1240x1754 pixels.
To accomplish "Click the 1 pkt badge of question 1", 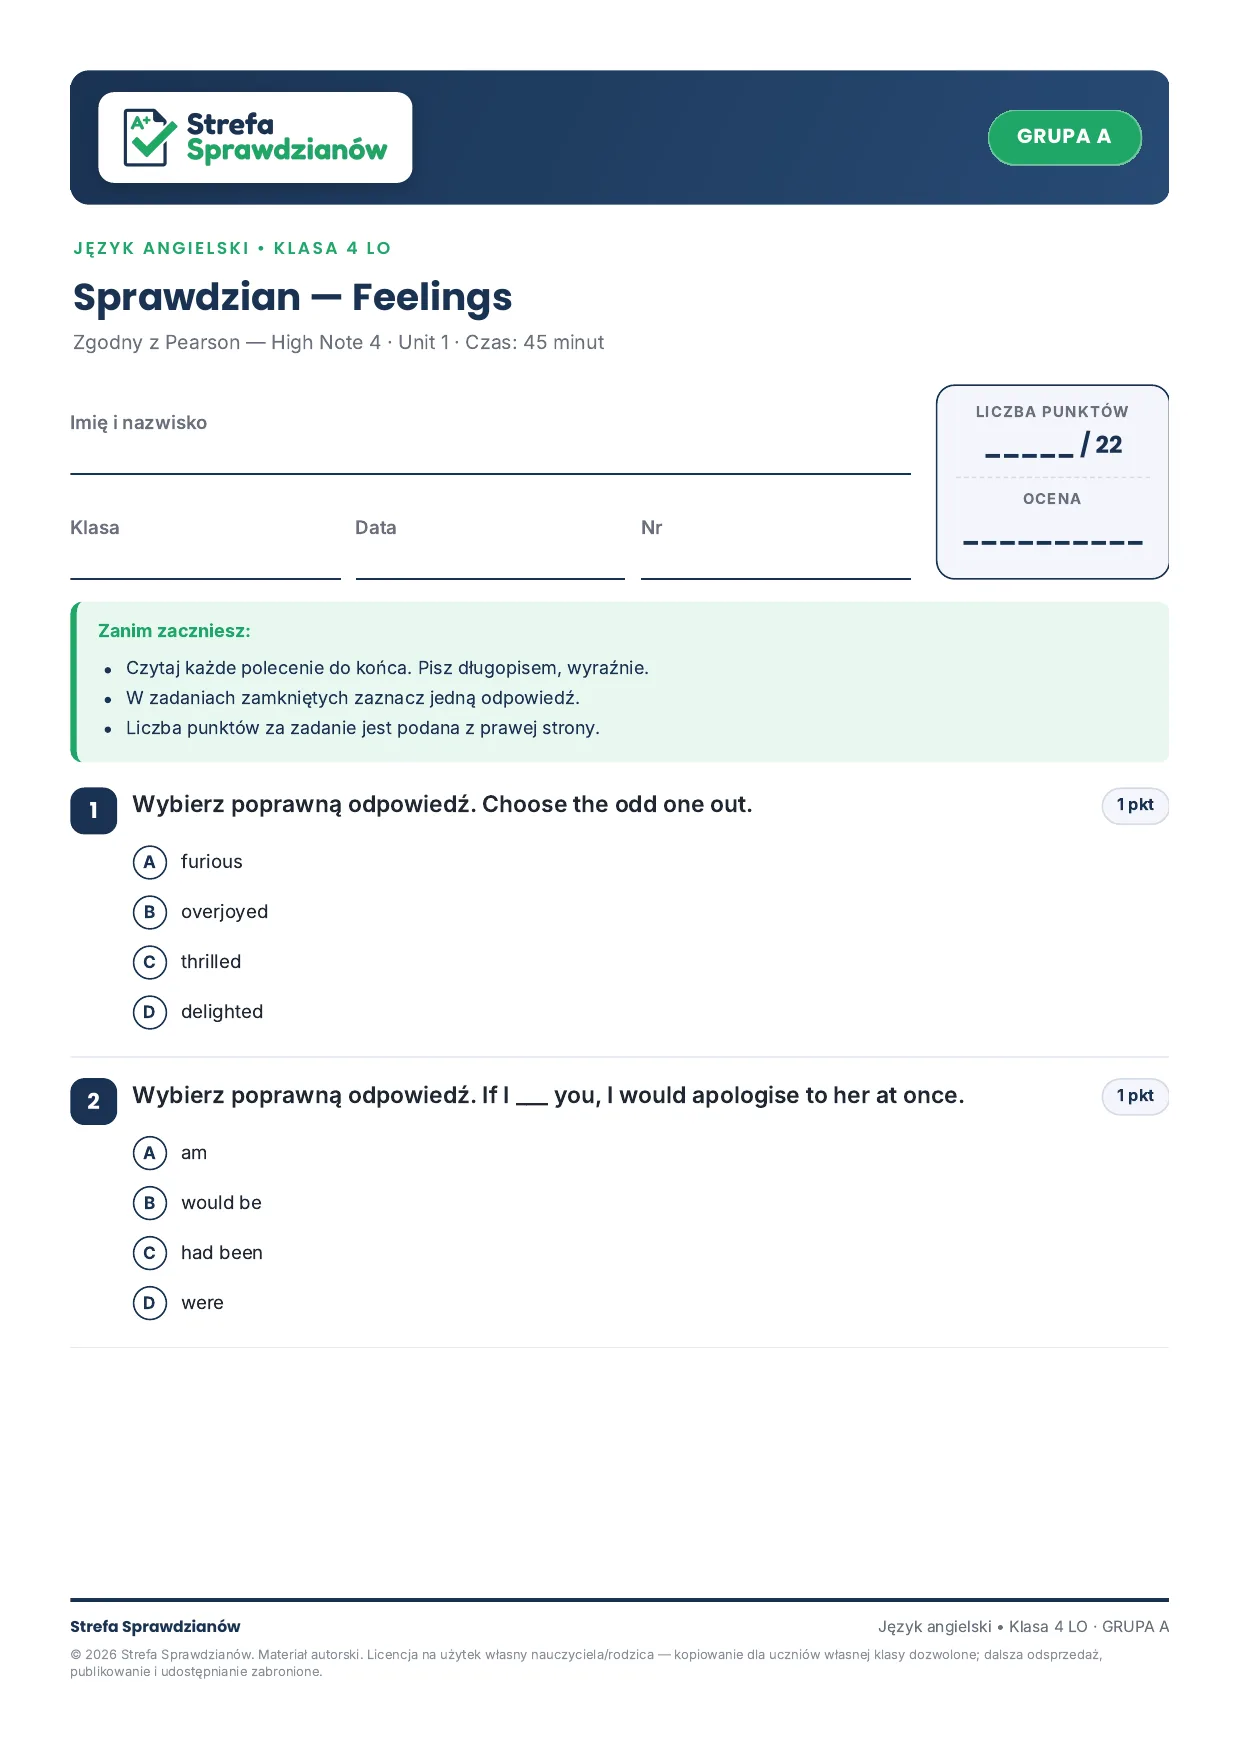I will point(1135,805).
